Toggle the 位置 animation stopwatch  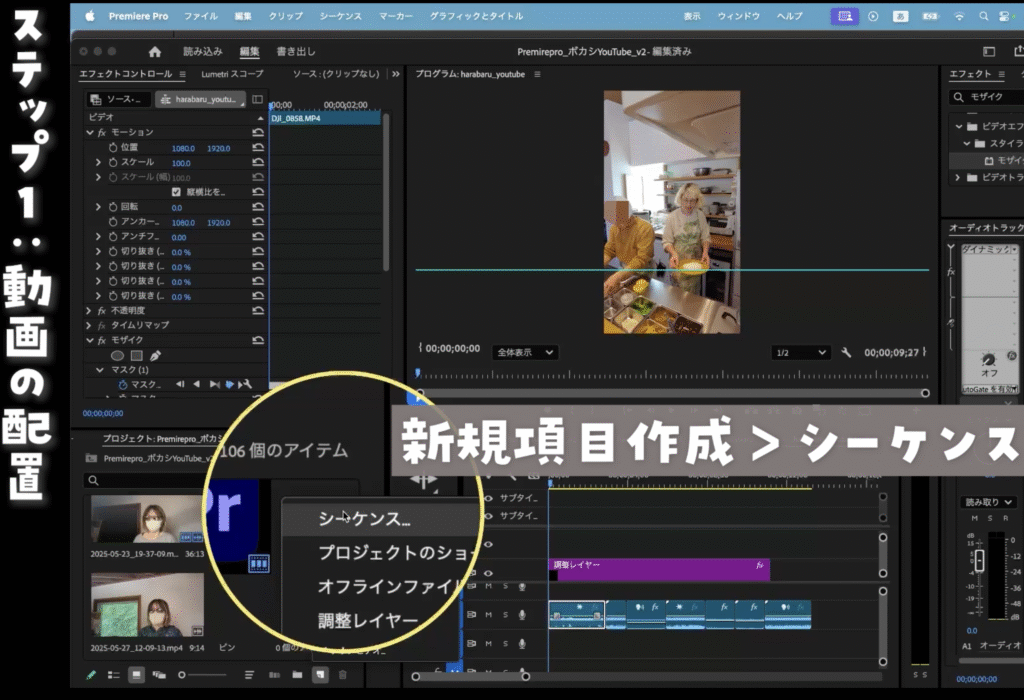[x=113, y=148]
